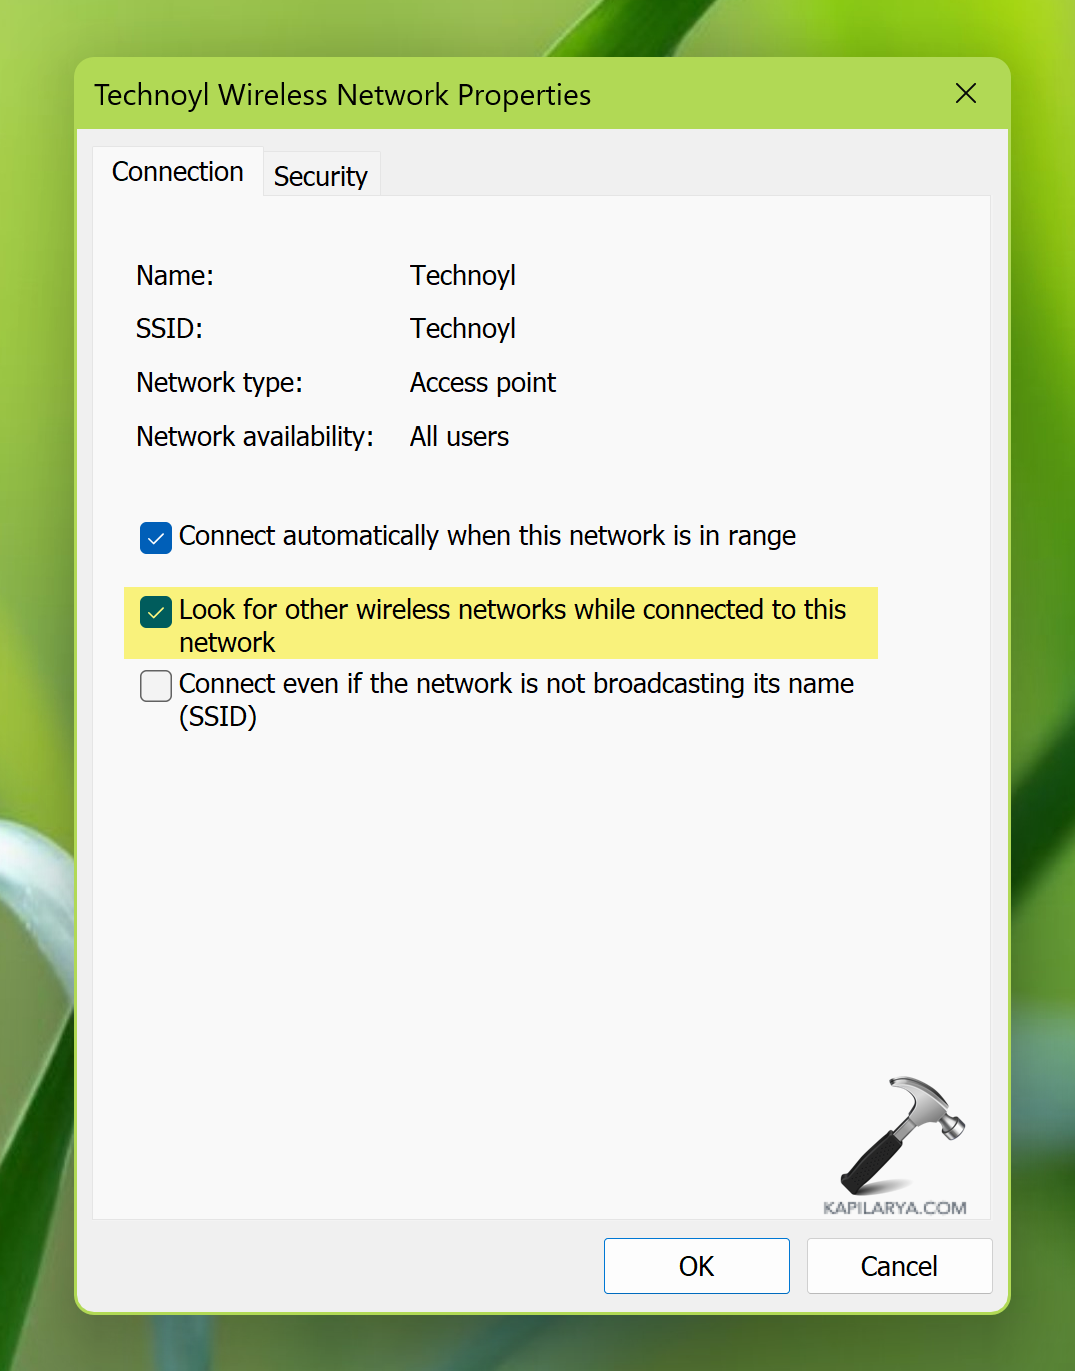The image size is (1075, 1371).
Task: Click the Name: field label
Action: click(x=175, y=275)
